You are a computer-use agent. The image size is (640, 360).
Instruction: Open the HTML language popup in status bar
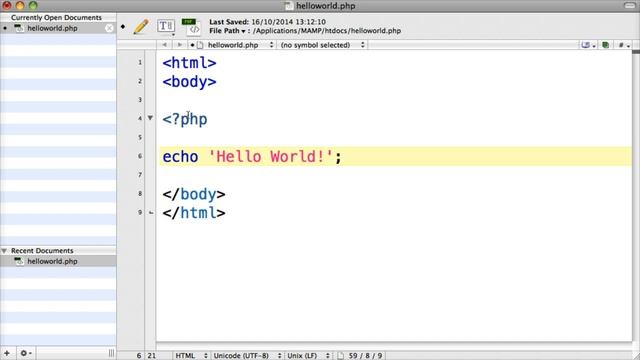point(191,356)
